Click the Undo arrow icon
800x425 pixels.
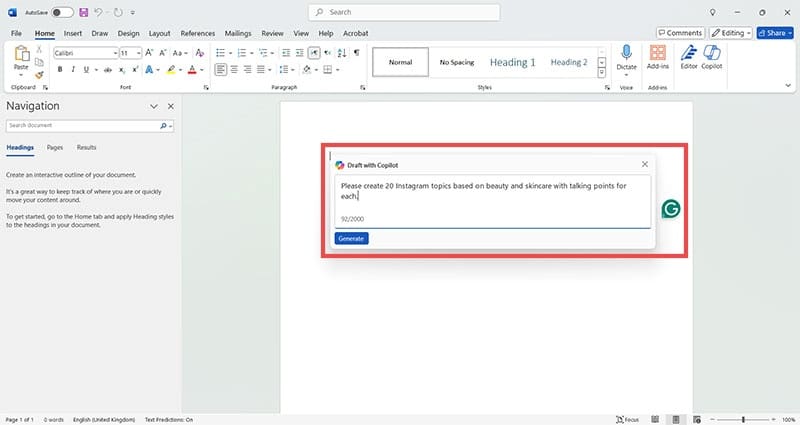pos(98,12)
